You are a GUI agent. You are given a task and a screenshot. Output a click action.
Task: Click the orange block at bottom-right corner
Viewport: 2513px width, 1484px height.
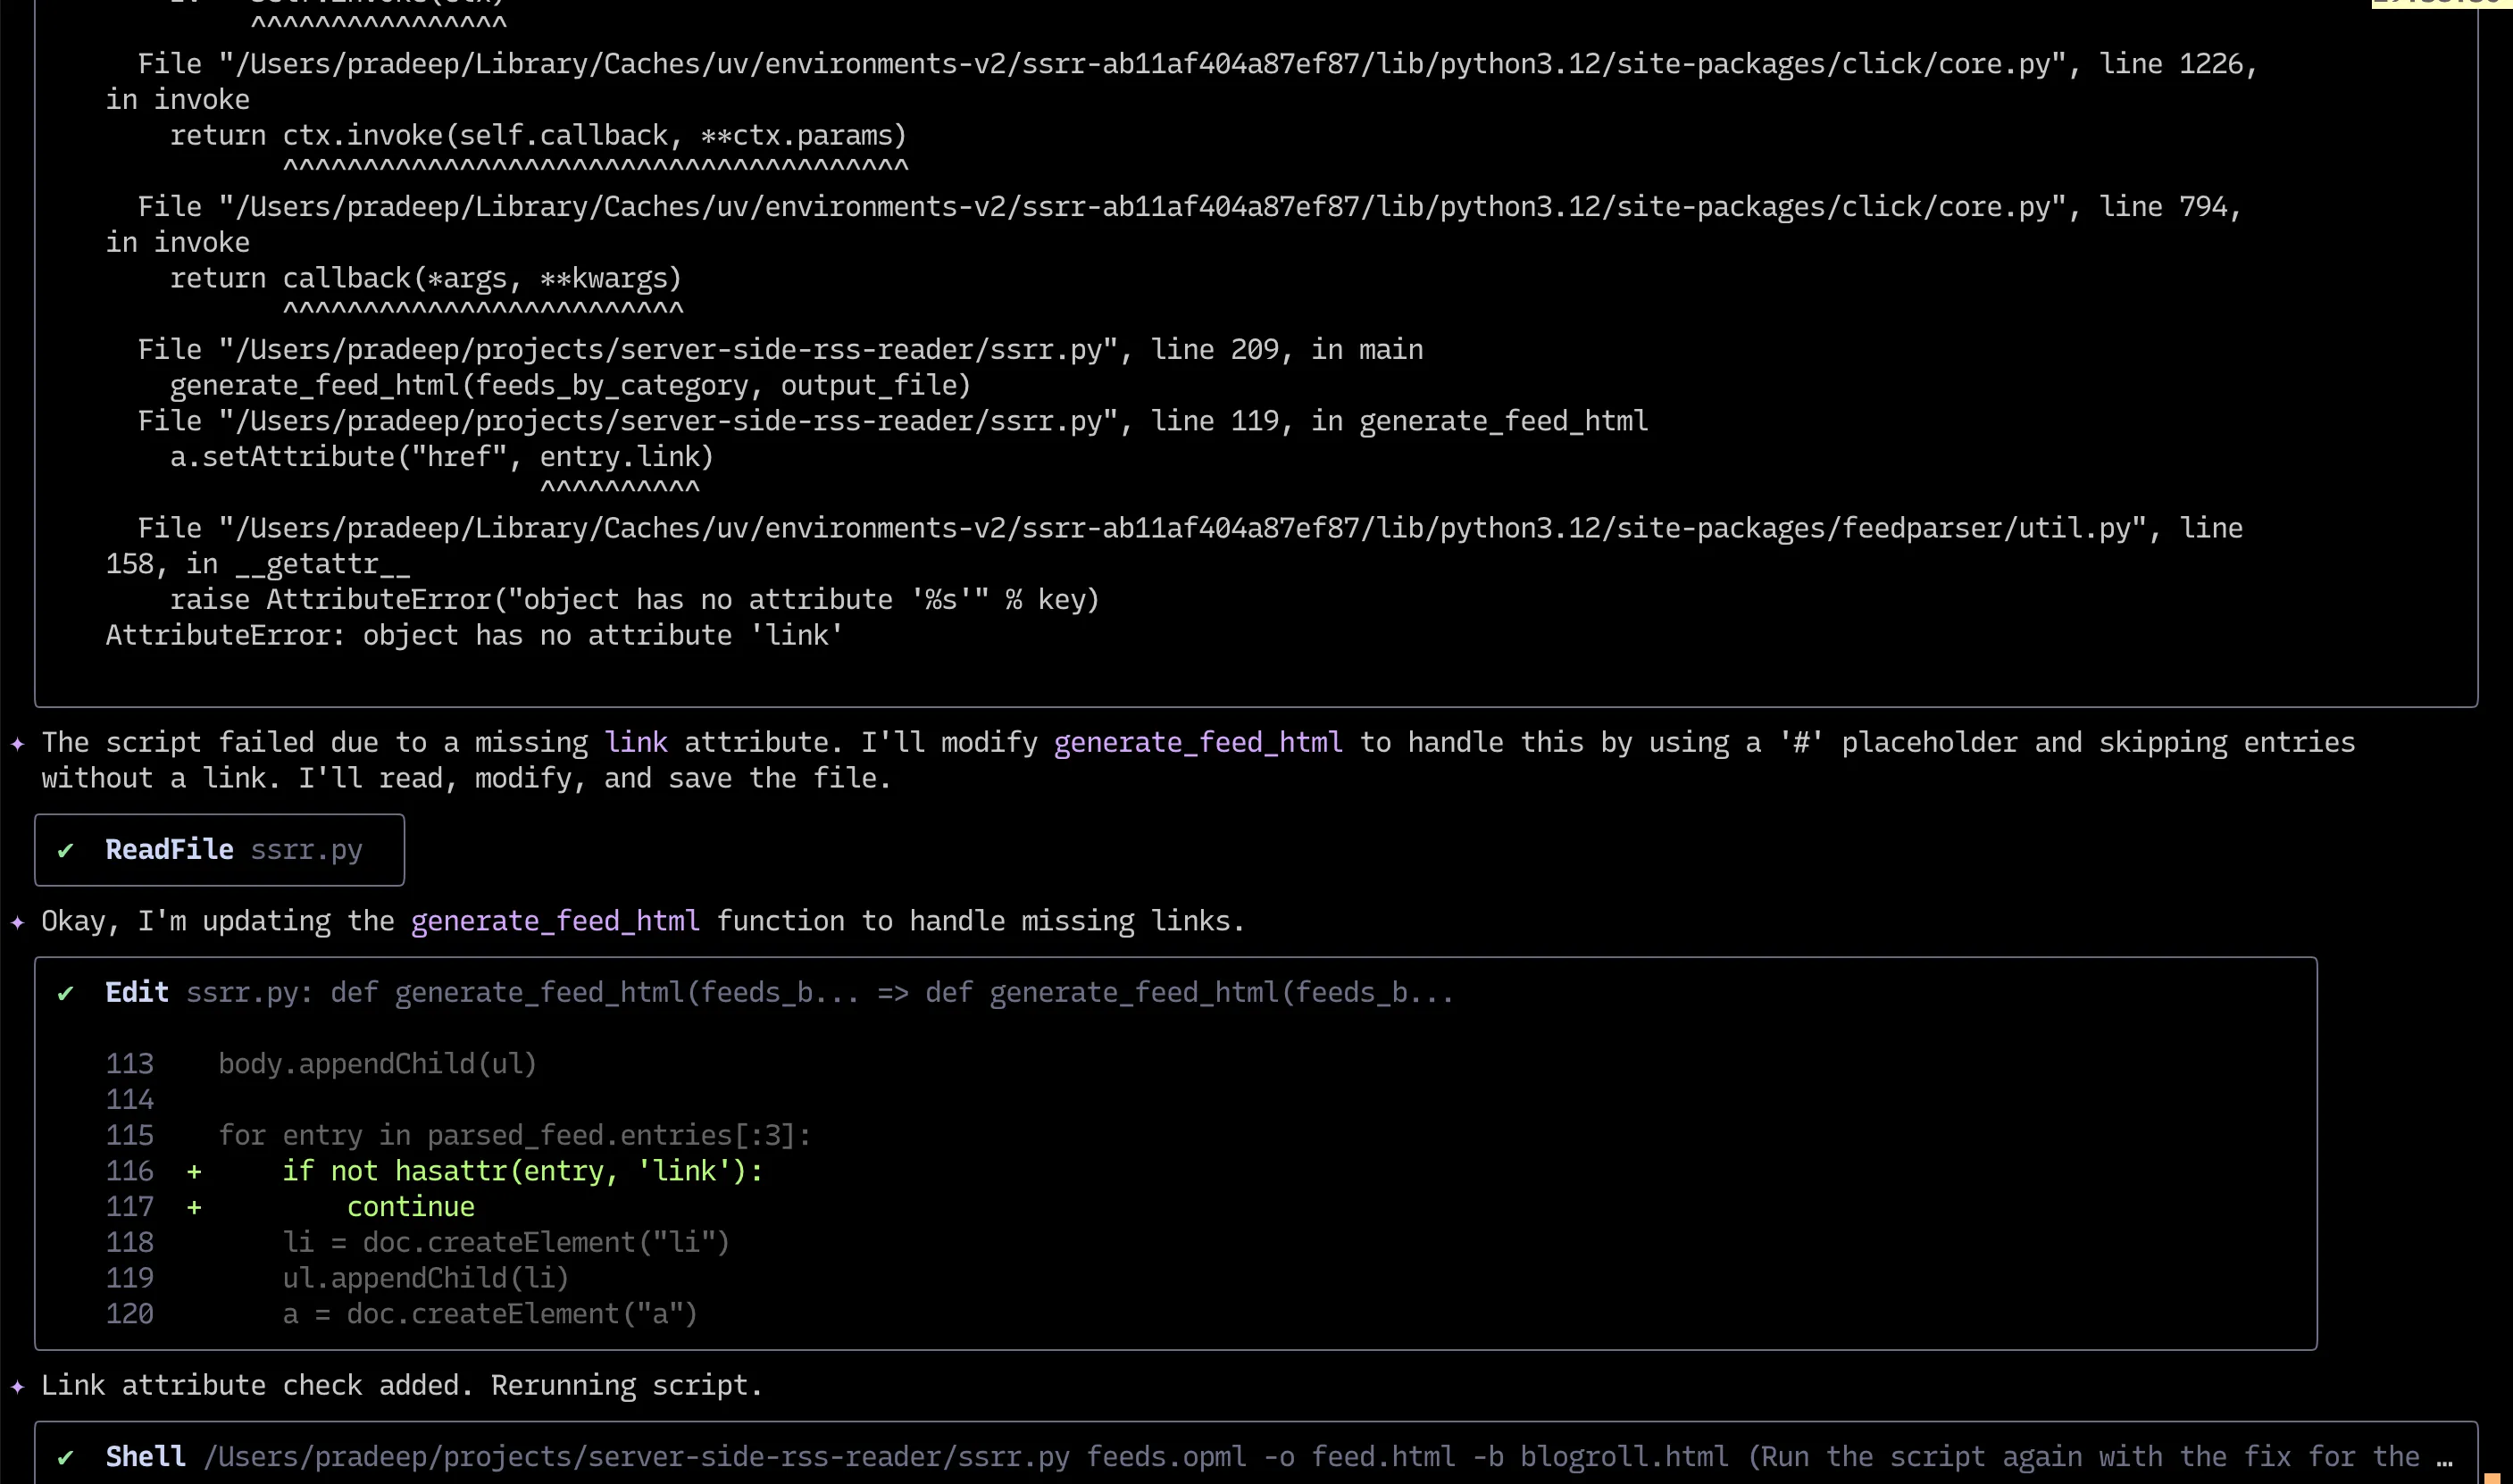click(x=2491, y=1477)
